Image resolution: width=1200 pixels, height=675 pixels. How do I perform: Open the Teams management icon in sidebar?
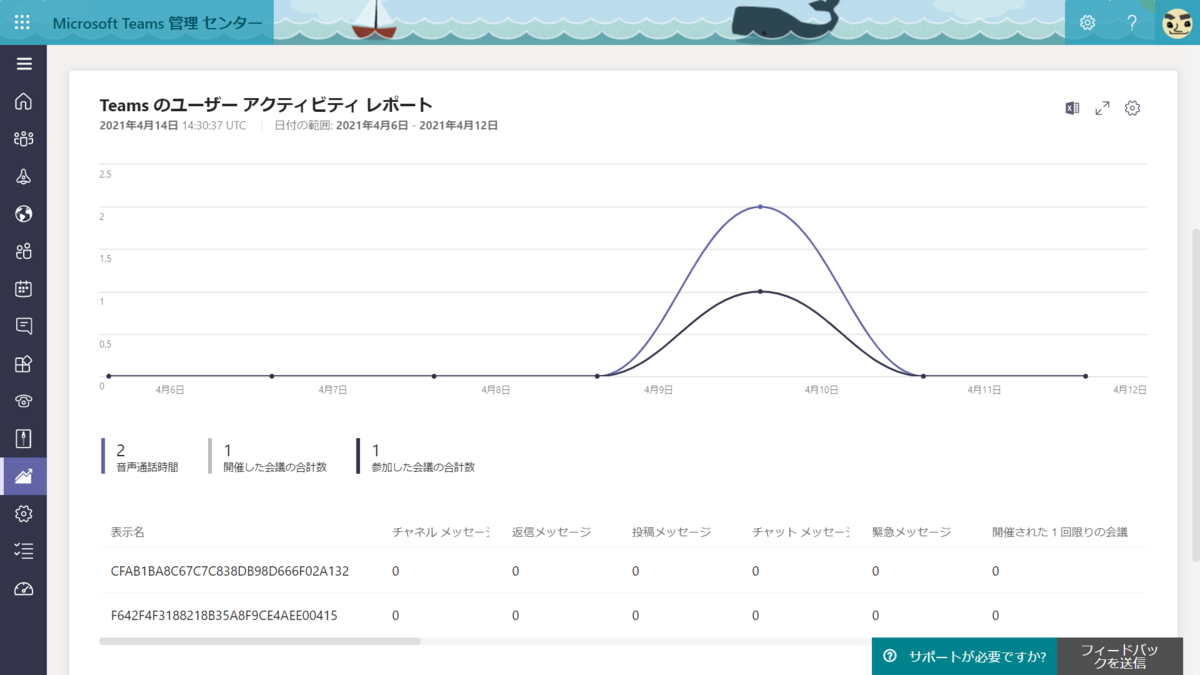[x=24, y=139]
